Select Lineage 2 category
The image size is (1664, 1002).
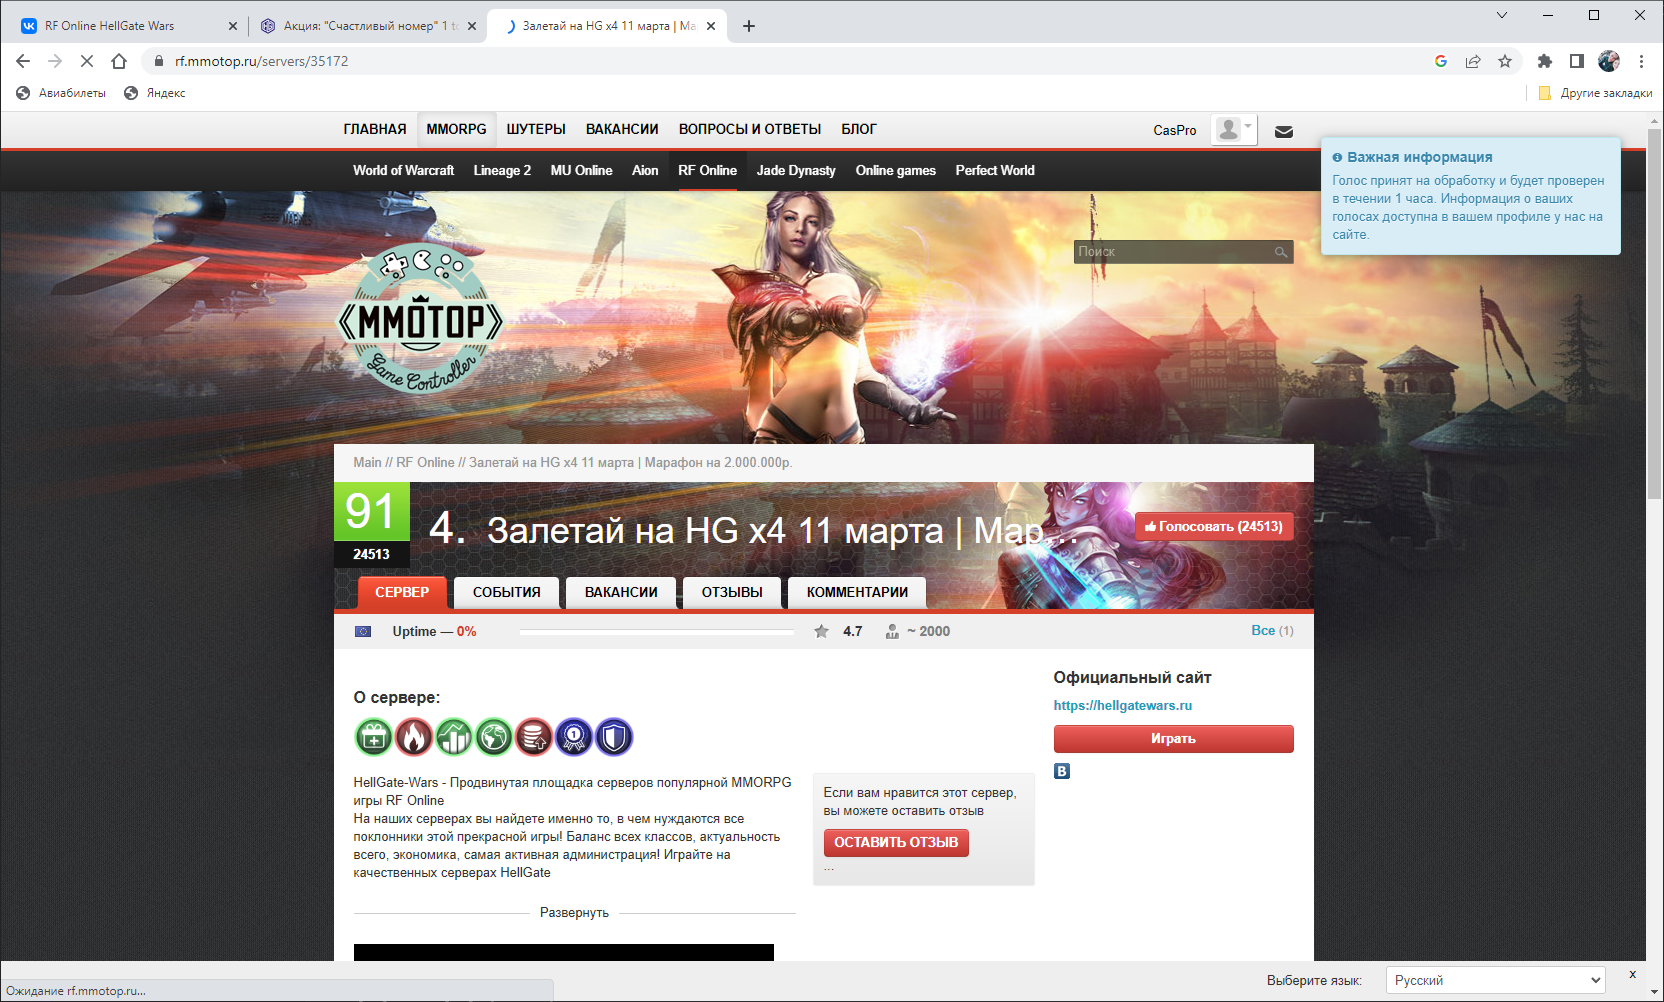502,170
